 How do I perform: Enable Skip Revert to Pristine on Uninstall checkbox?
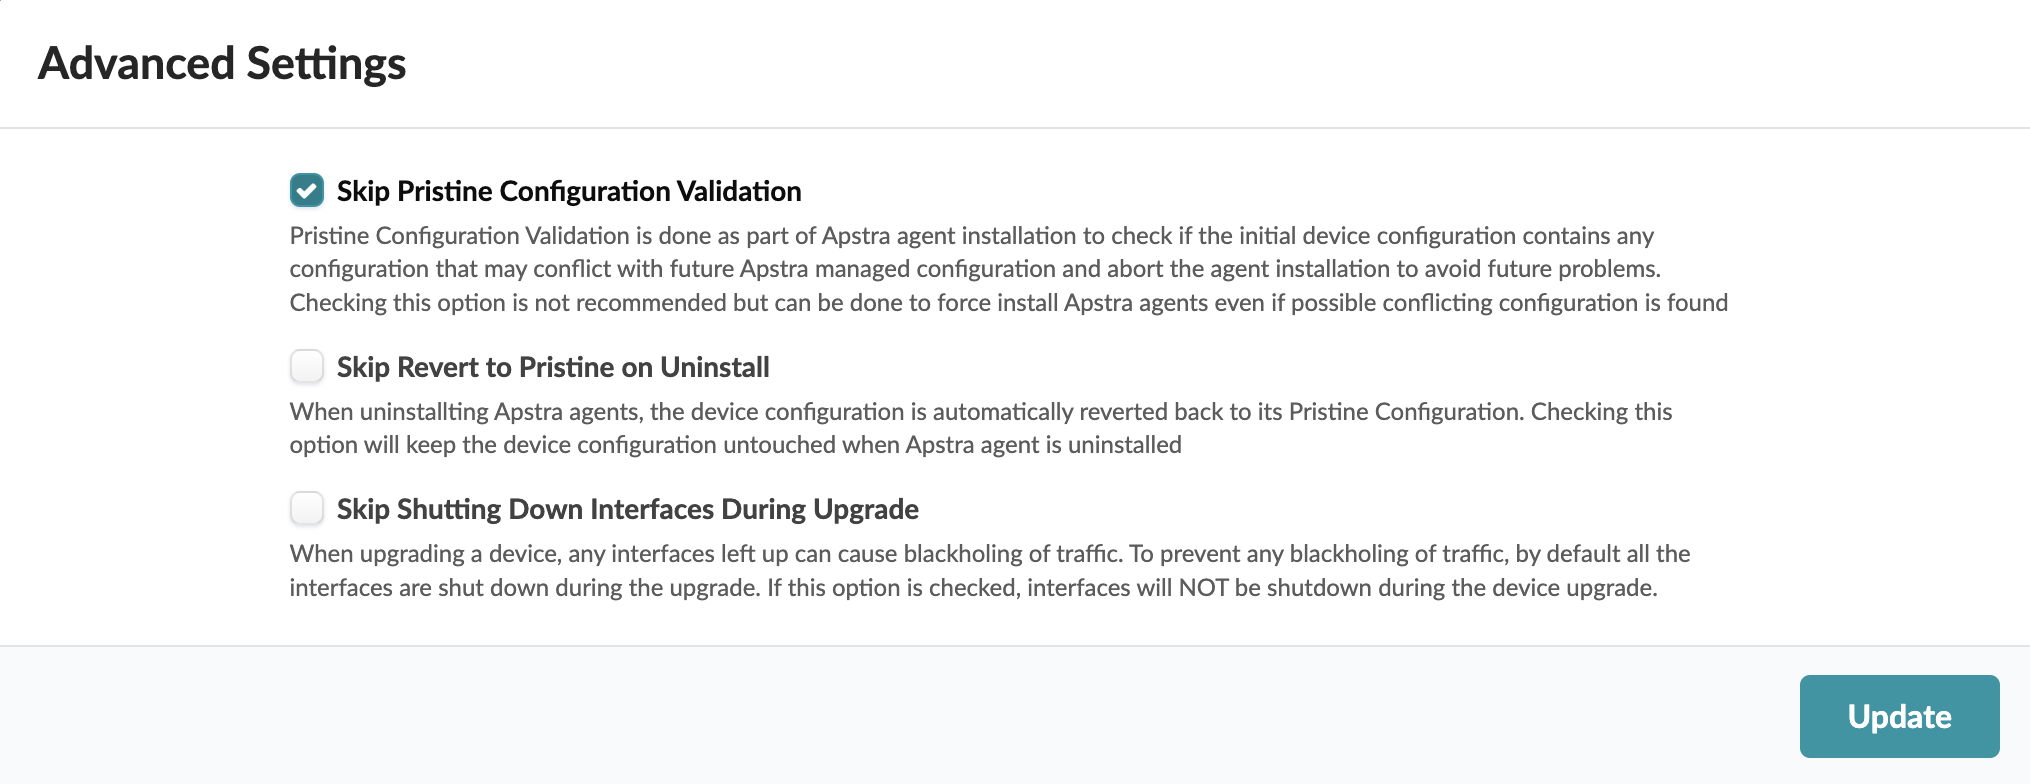point(307,366)
